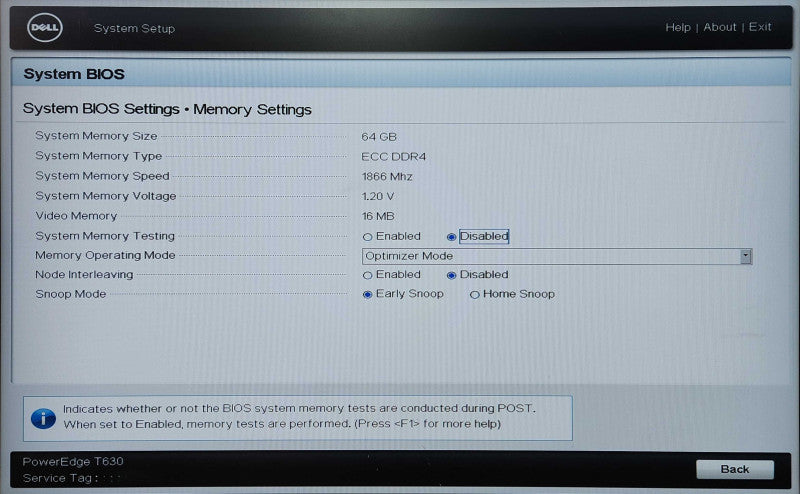This screenshot has width=800, height=494.
Task: Click the System Memory Testing label
Action: 105,236
